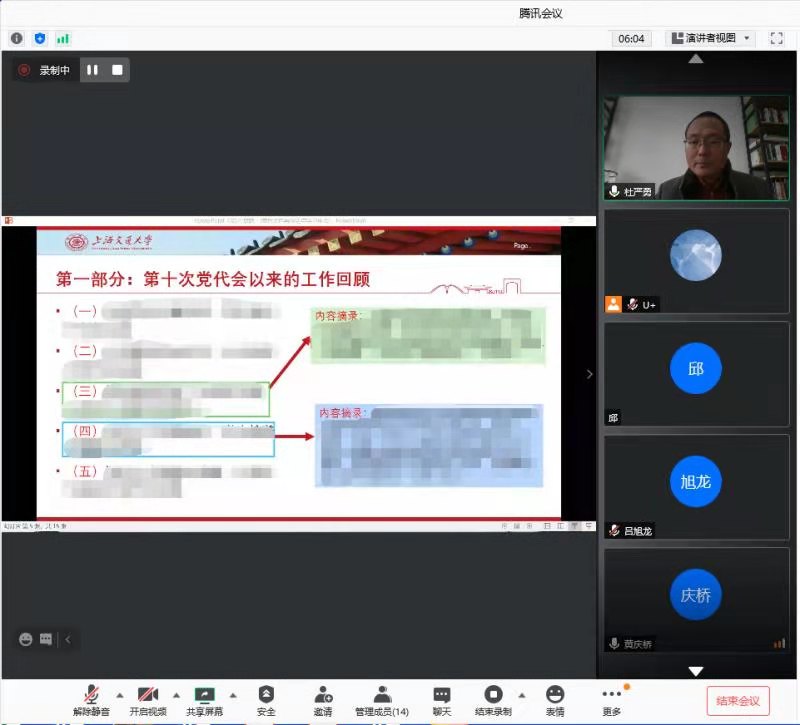Click the 更多 more options icon
The width and height of the screenshot is (800, 725).
click(x=611, y=700)
